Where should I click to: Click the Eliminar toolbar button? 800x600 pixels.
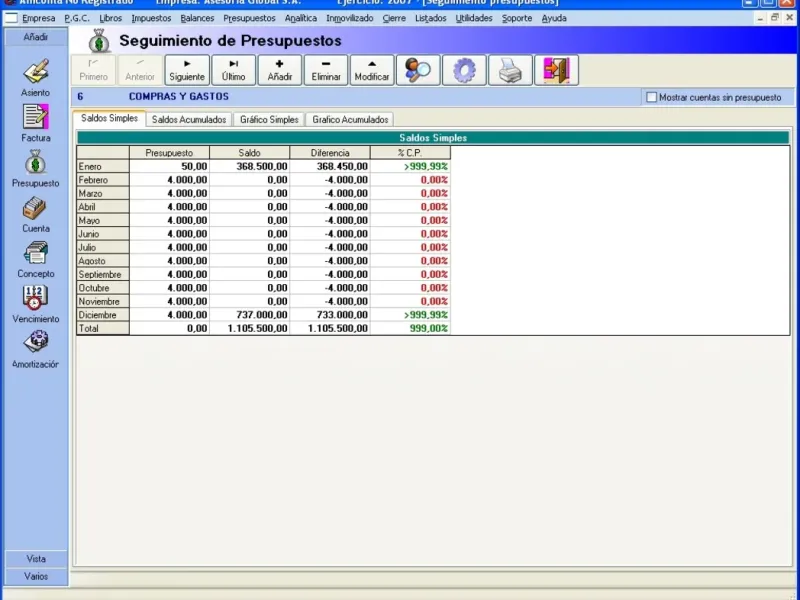pyautogui.click(x=326, y=70)
